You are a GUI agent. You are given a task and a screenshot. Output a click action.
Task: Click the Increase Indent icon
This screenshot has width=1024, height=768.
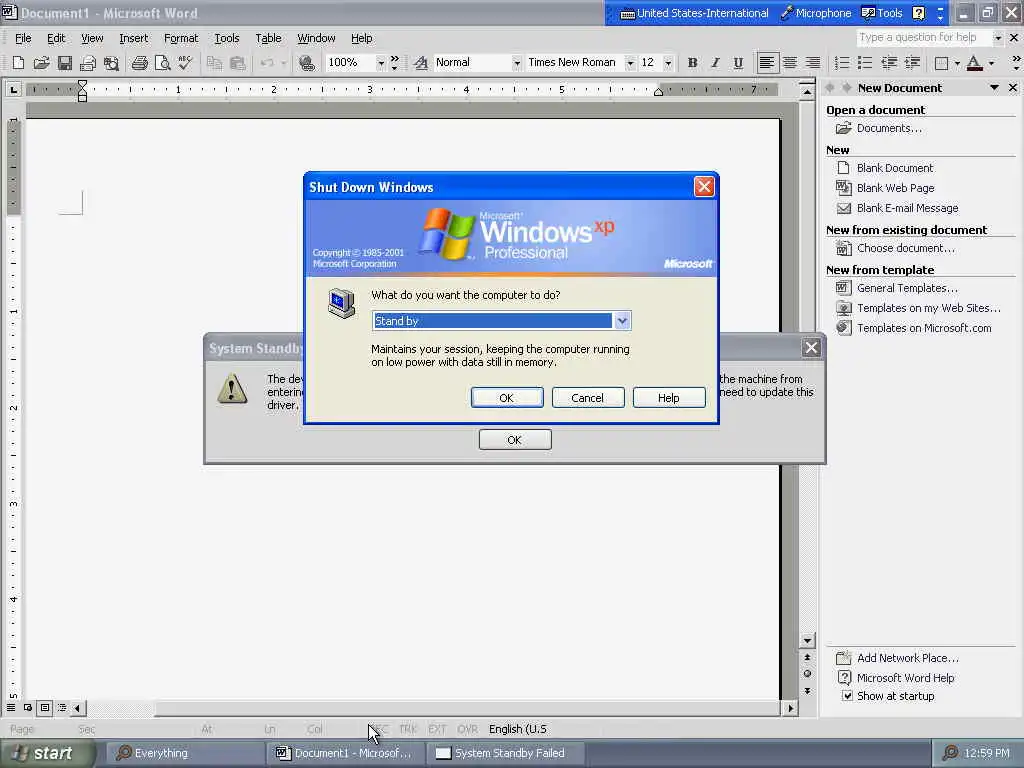[x=912, y=63]
